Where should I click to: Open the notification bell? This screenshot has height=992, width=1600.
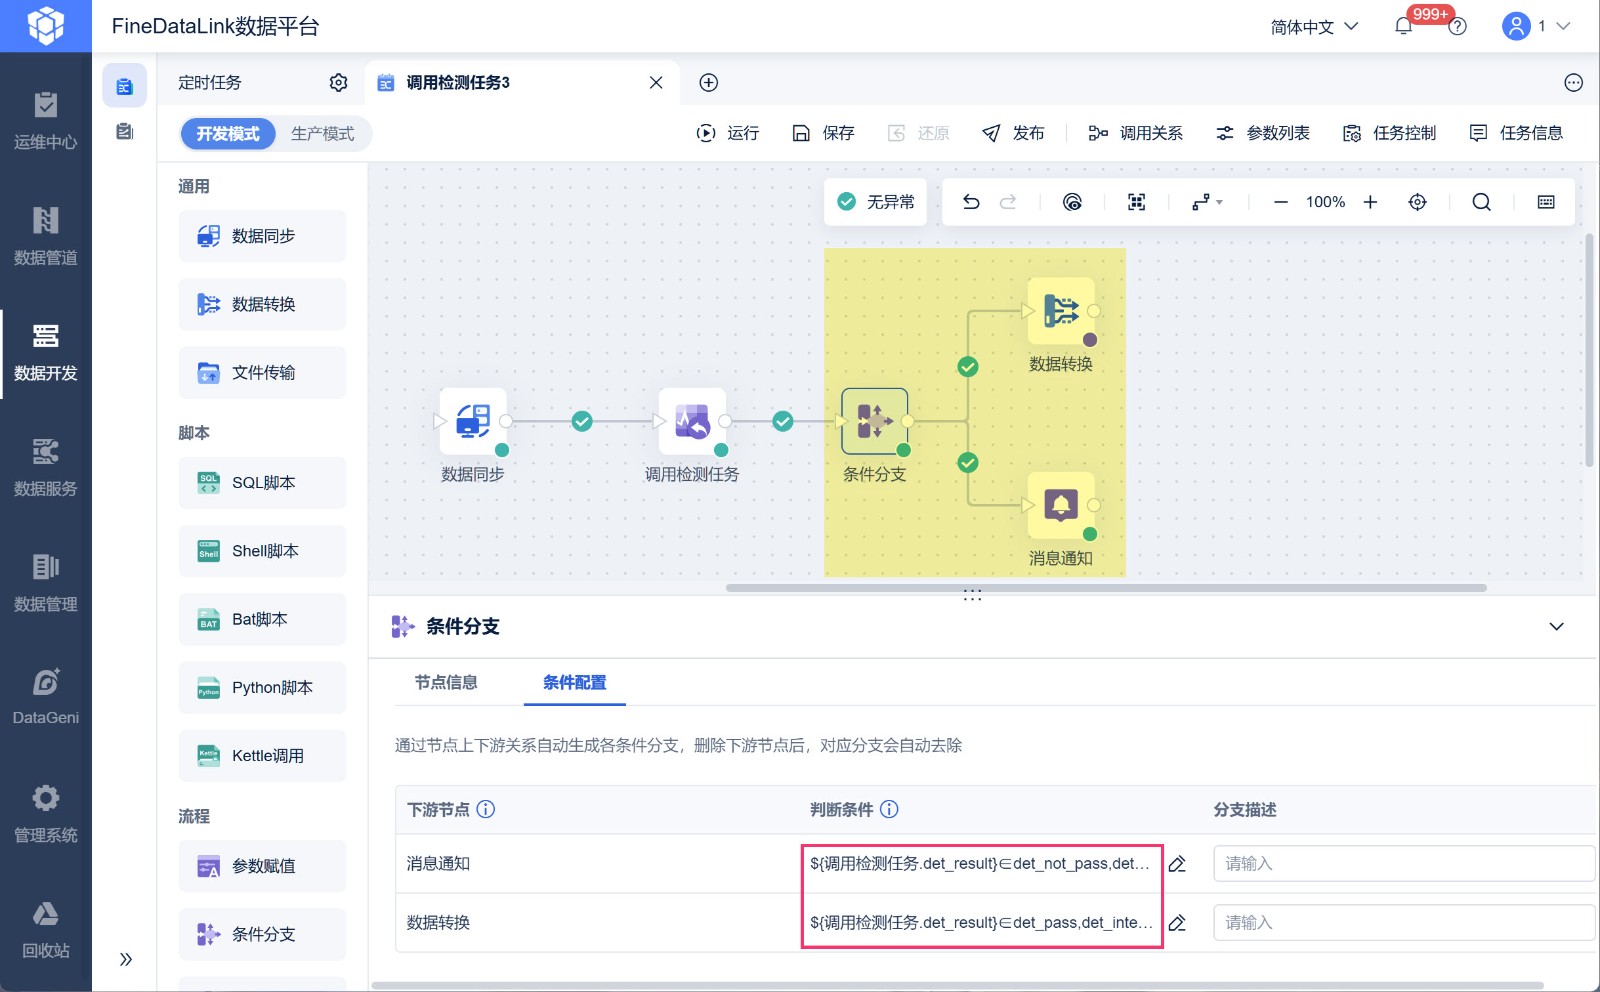(x=1403, y=27)
